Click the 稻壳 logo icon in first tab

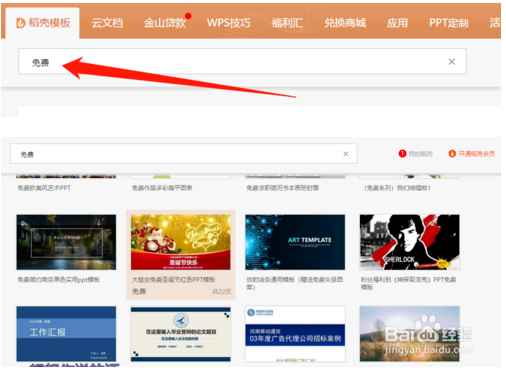21,23
